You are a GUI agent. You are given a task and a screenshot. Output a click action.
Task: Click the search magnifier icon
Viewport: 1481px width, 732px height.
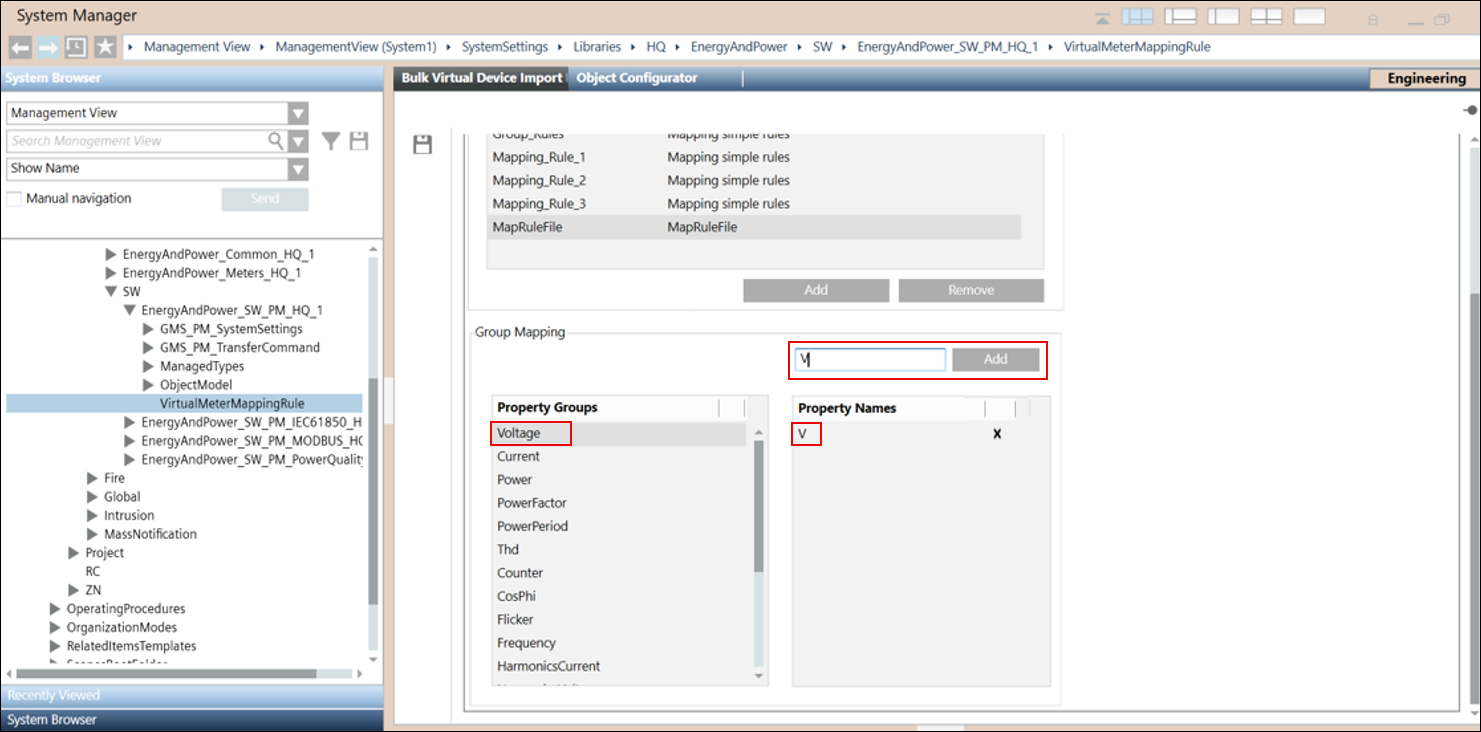[x=276, y=141]
